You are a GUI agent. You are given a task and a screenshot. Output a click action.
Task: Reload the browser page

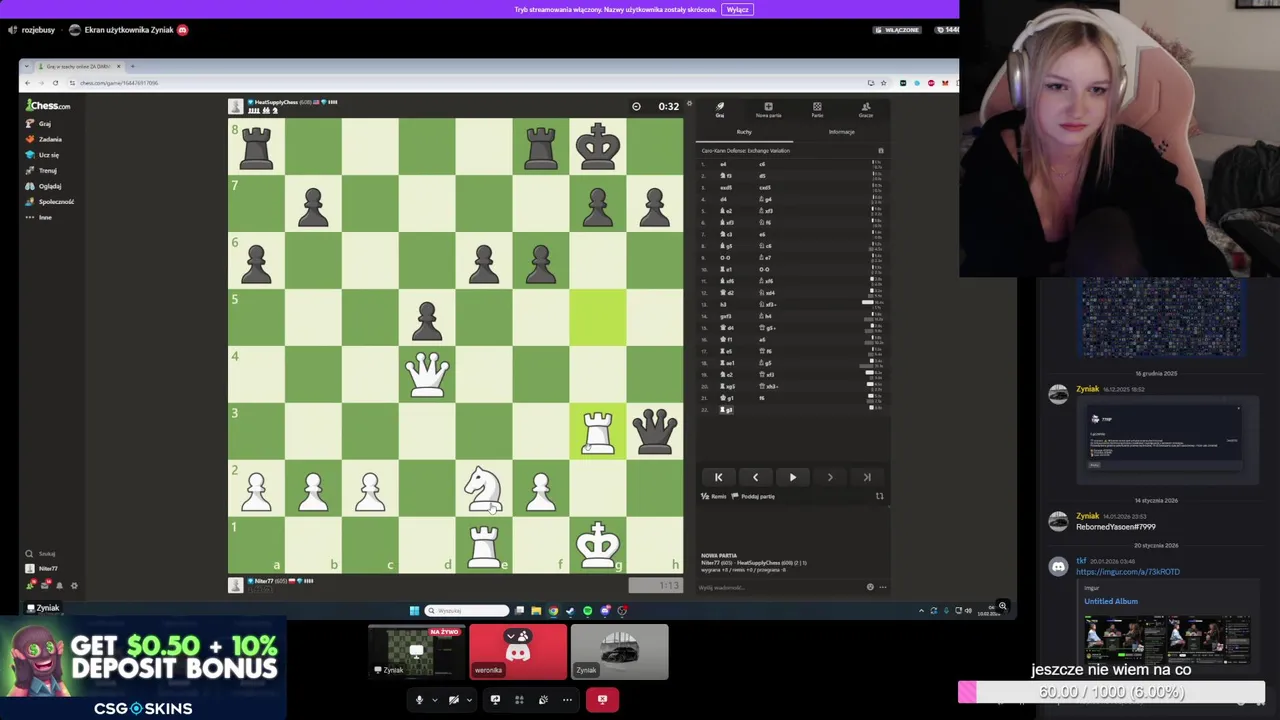coord(55,83)
